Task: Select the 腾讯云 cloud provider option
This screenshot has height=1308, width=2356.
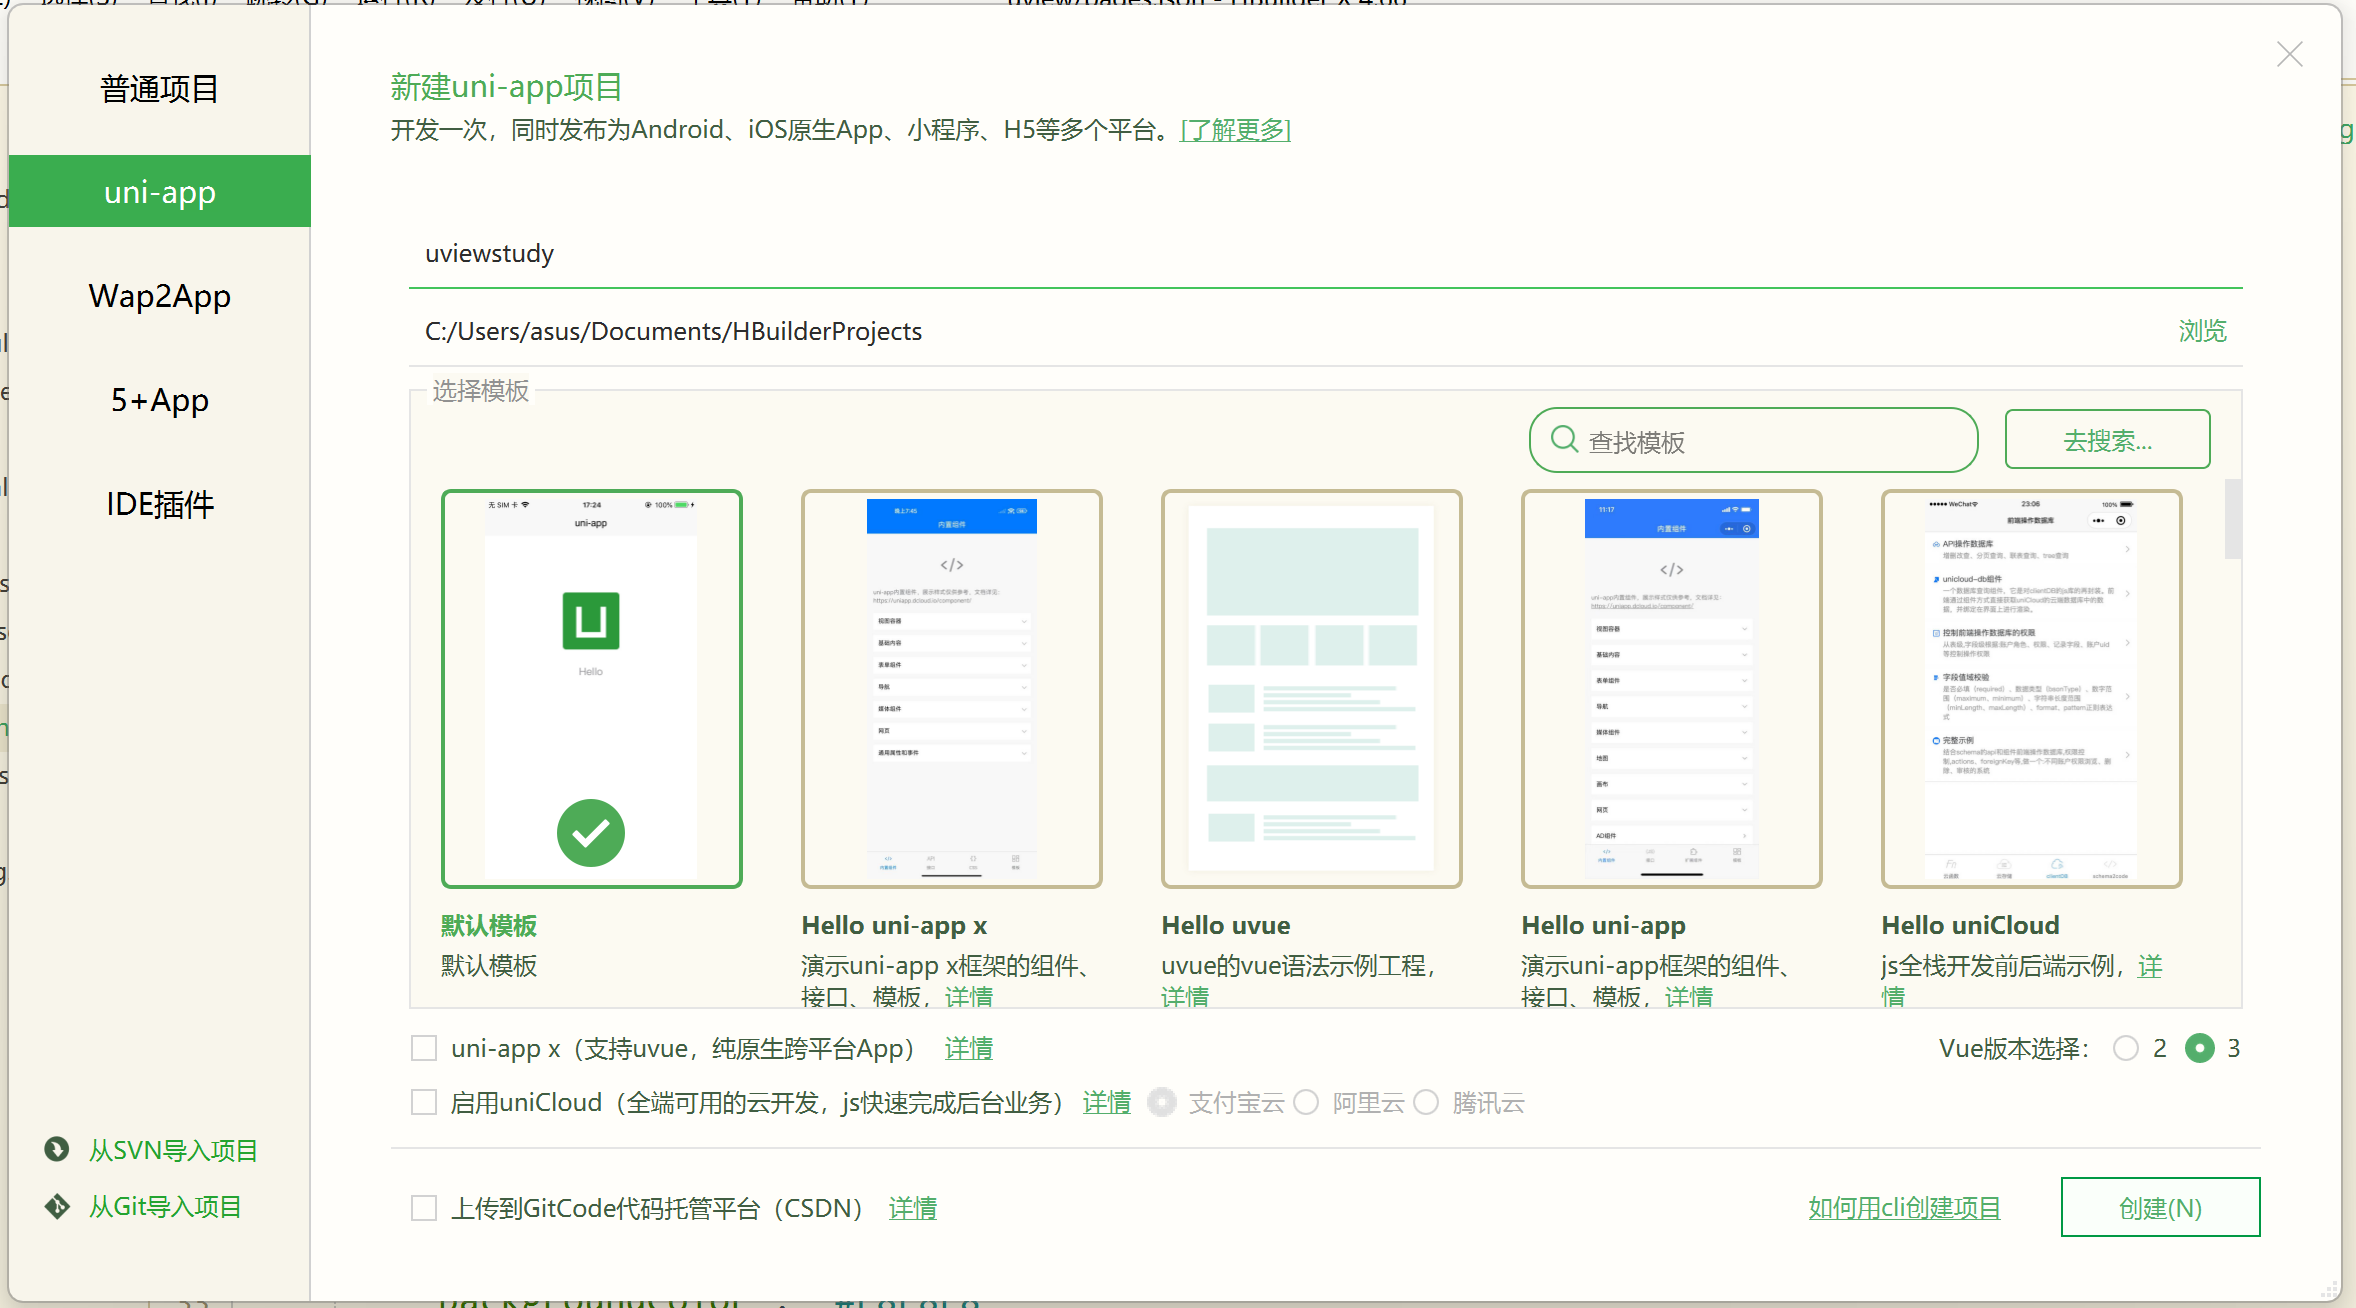Action: 1427,1102
